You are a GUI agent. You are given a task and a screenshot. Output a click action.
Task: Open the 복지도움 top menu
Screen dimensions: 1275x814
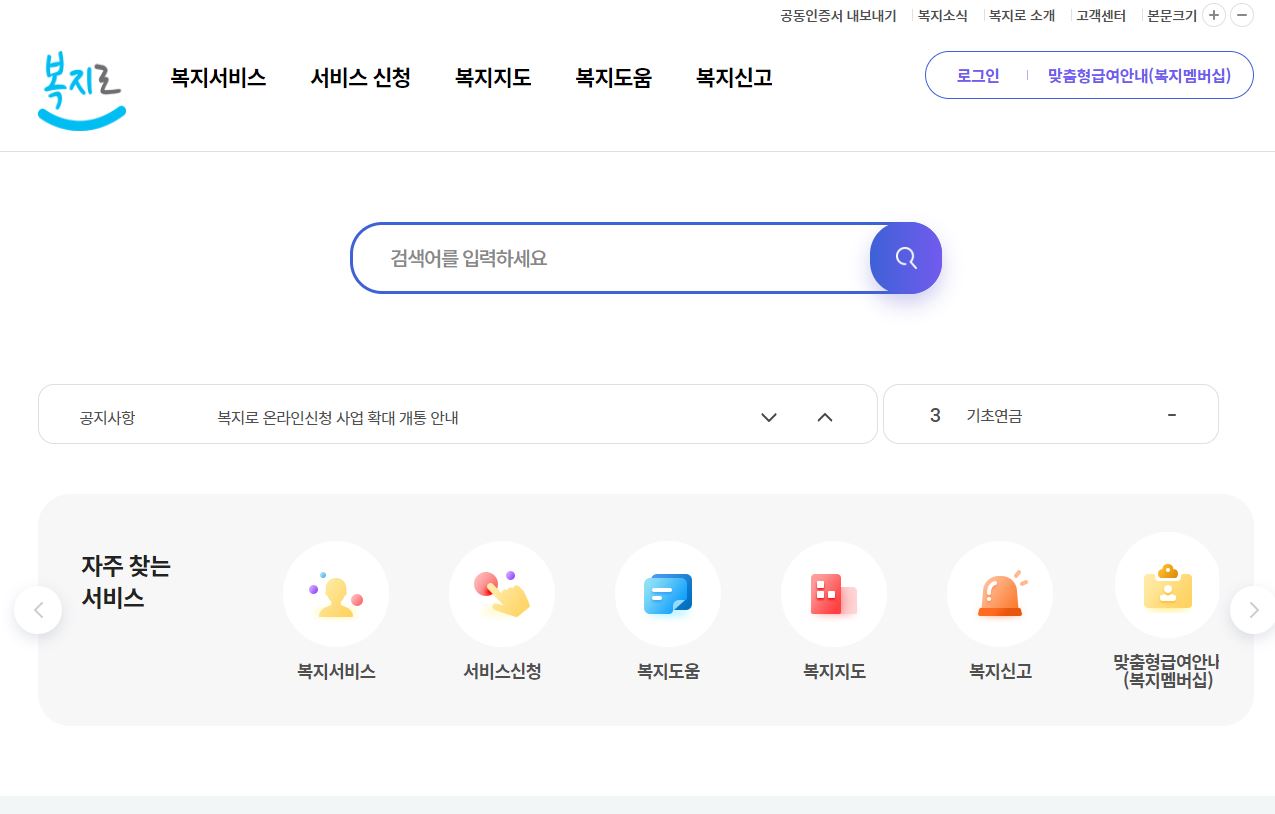(614, 78)
